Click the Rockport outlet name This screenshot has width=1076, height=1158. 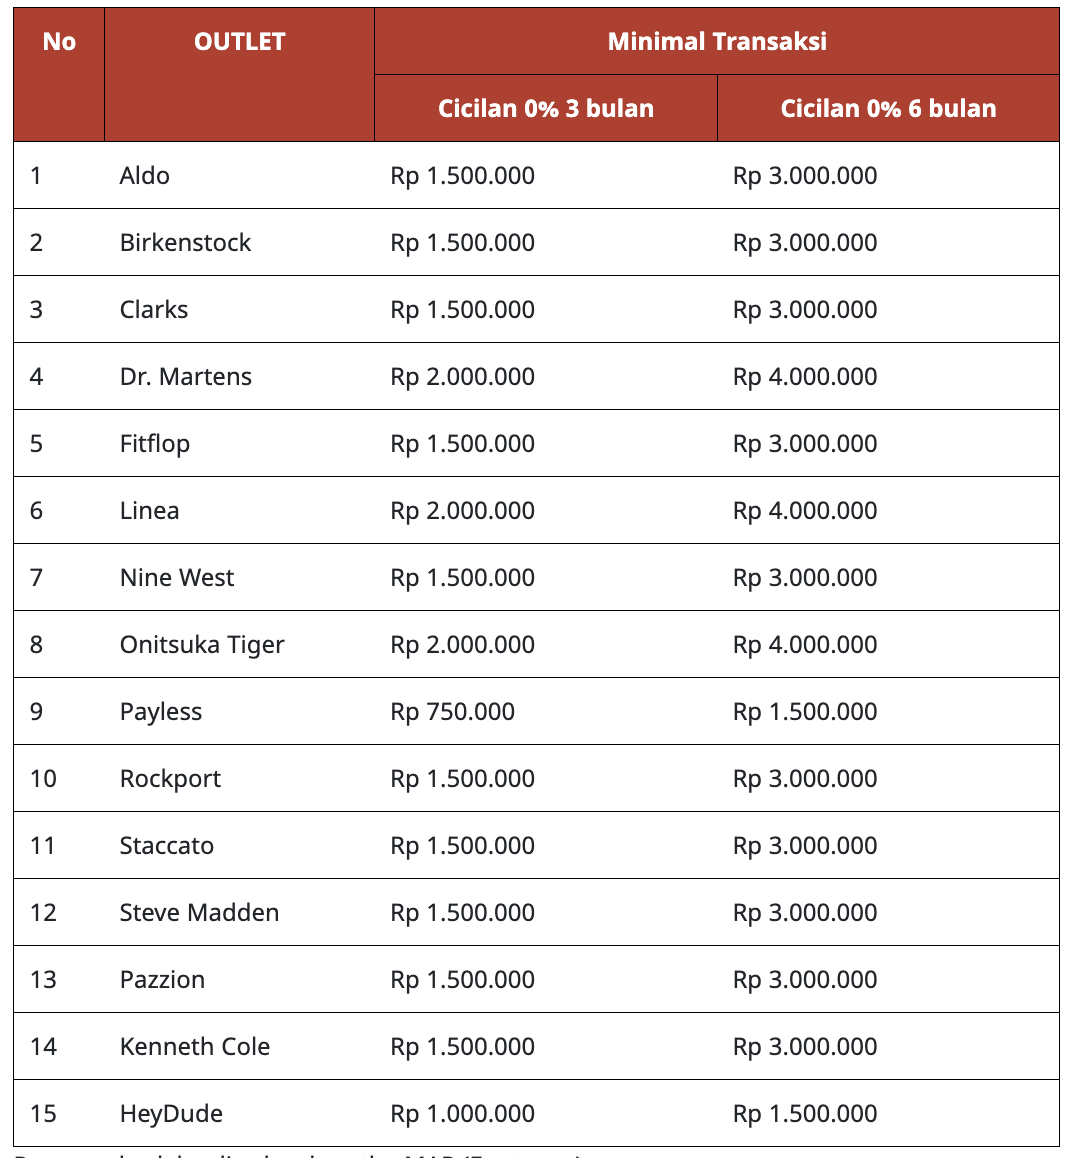point(171,779)
